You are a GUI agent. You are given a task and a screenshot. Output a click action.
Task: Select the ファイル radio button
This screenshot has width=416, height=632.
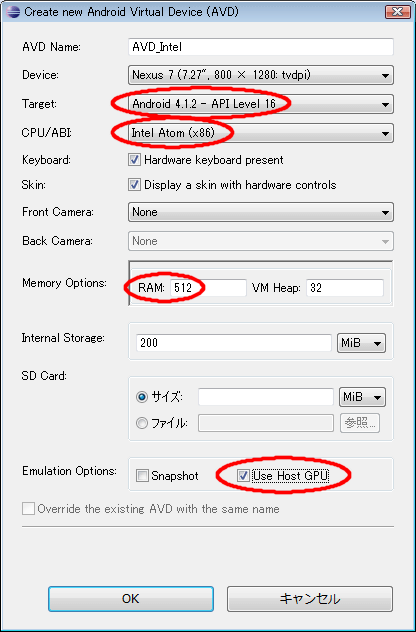tap(142, 424)
